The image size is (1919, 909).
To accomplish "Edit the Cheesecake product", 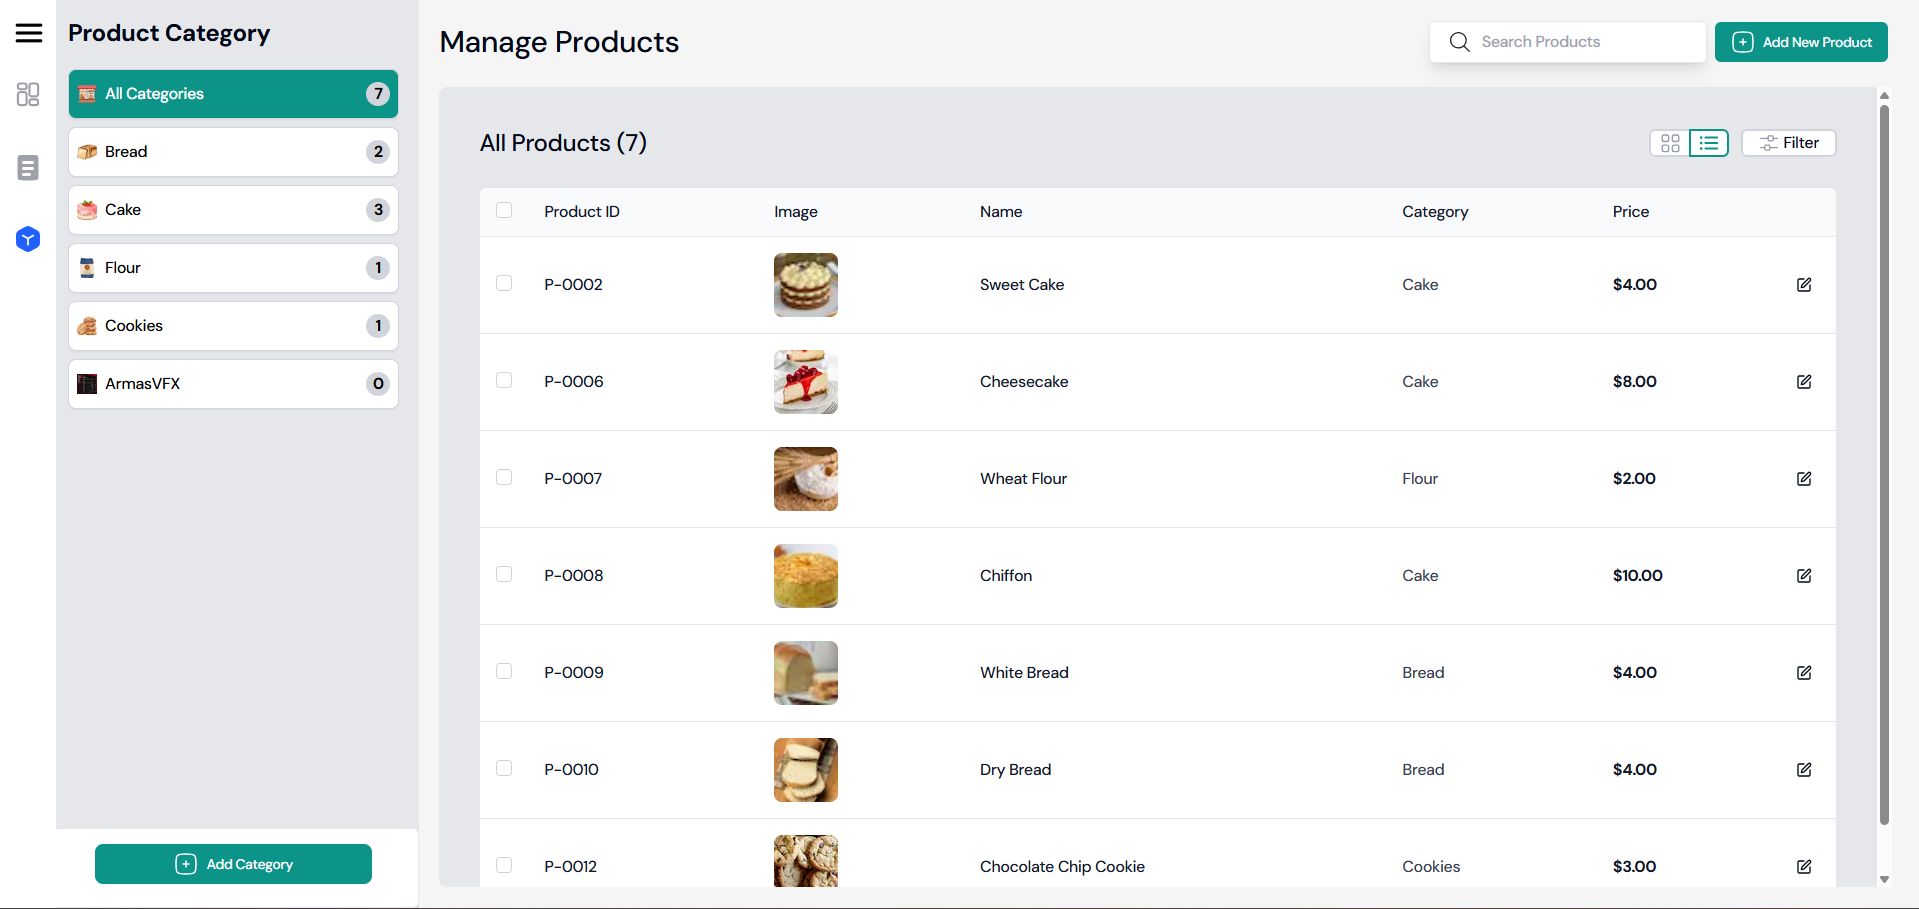I will [x=1804, y=382].
